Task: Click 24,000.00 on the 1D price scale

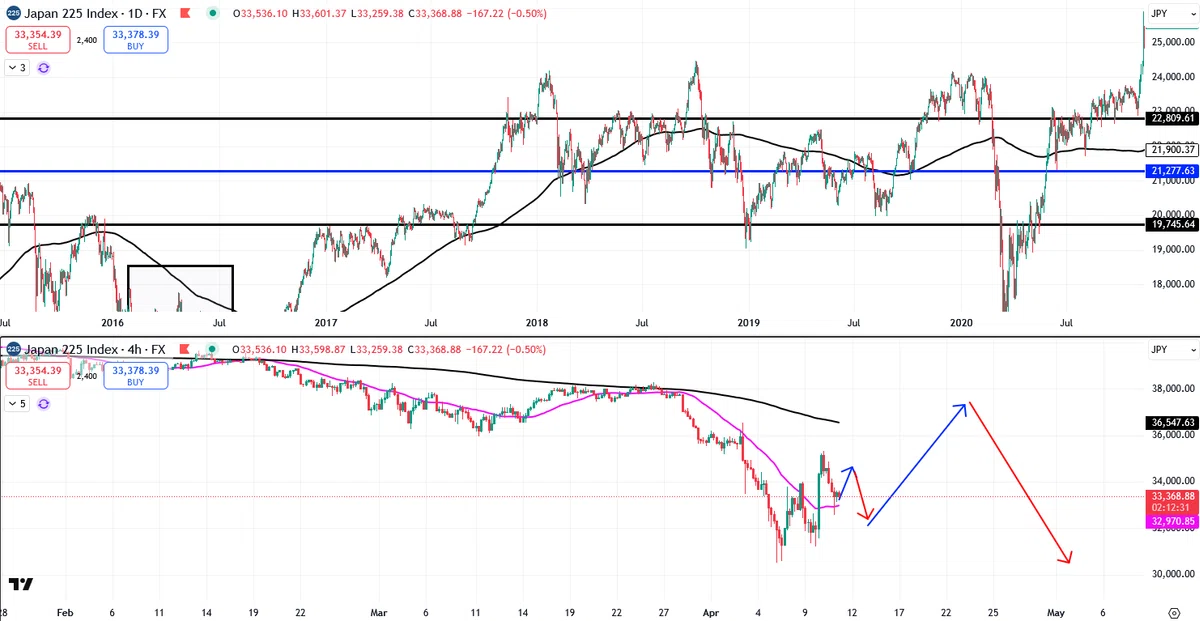Action: pyautogui.click(x=1174, y=77)
